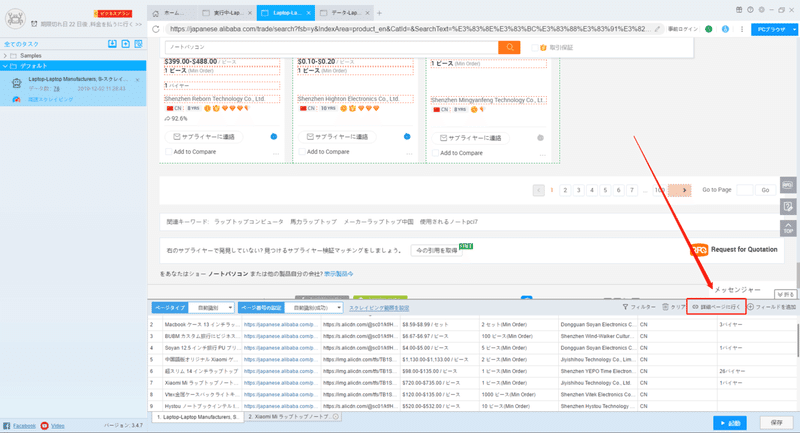Click the 今の引用を取得 button
Screen dimensions: 800x433
tap(437, 250)
